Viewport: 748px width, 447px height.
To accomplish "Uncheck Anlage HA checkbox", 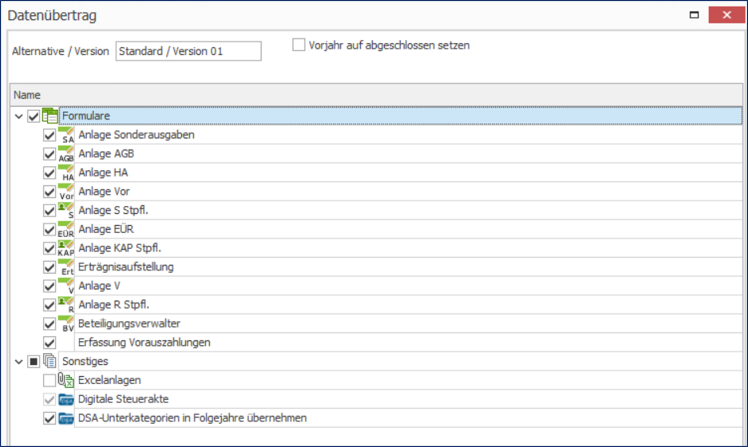I will pos(49,173).
